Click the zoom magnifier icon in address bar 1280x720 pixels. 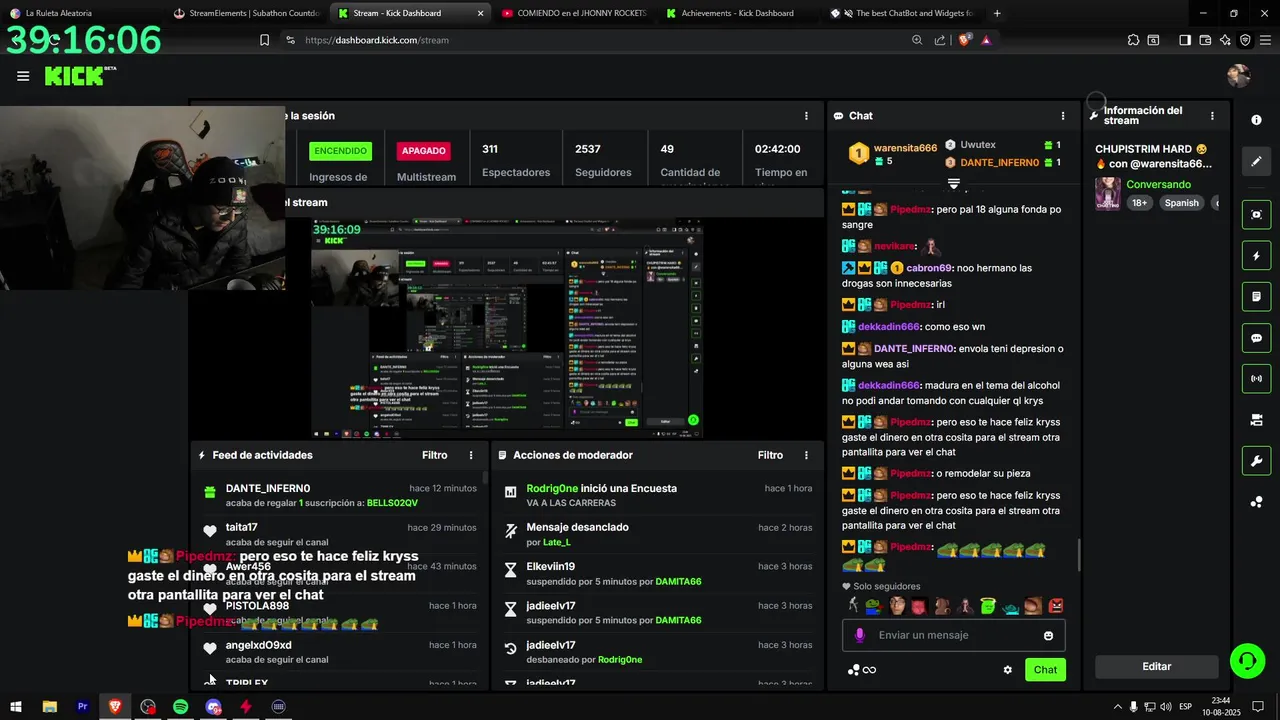(917, 40)
